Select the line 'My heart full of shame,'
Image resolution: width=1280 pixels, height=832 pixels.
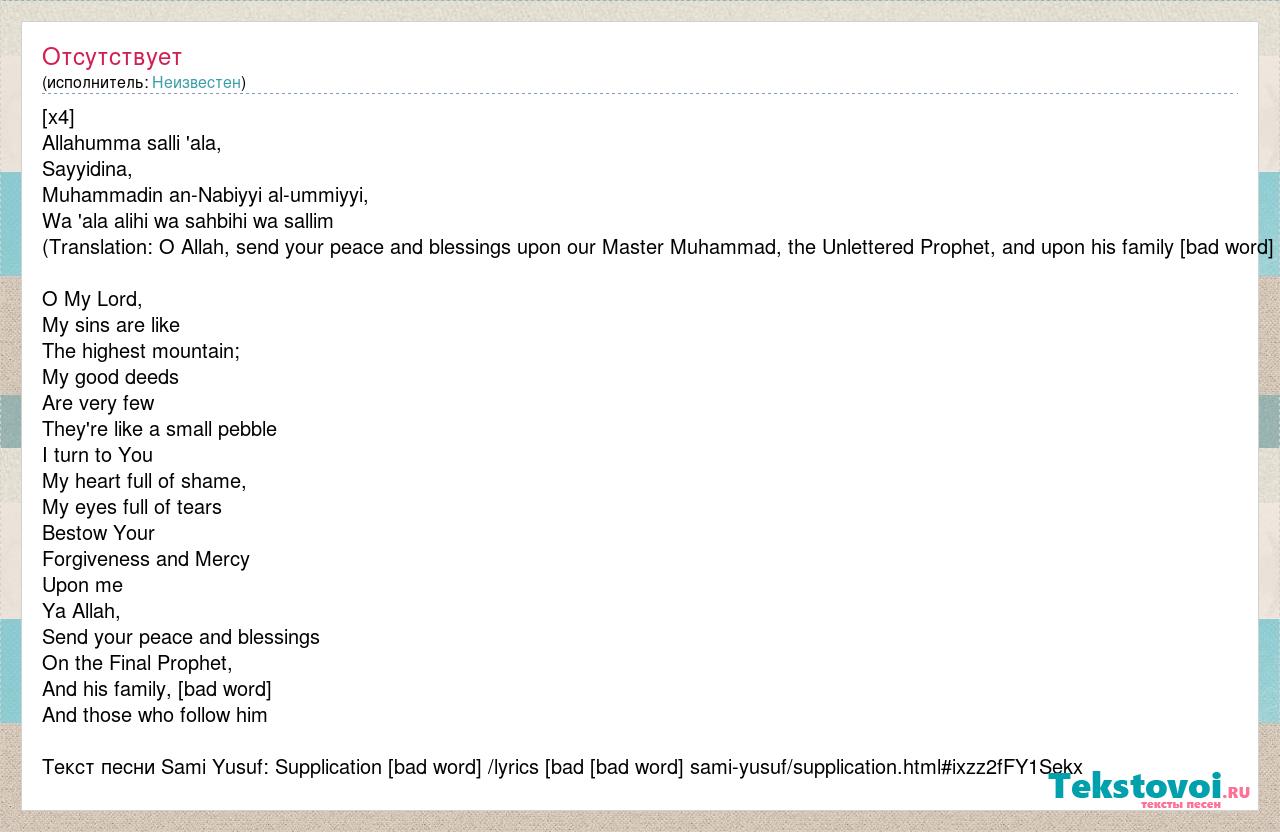pyautogui.click(x=144, y=481)
